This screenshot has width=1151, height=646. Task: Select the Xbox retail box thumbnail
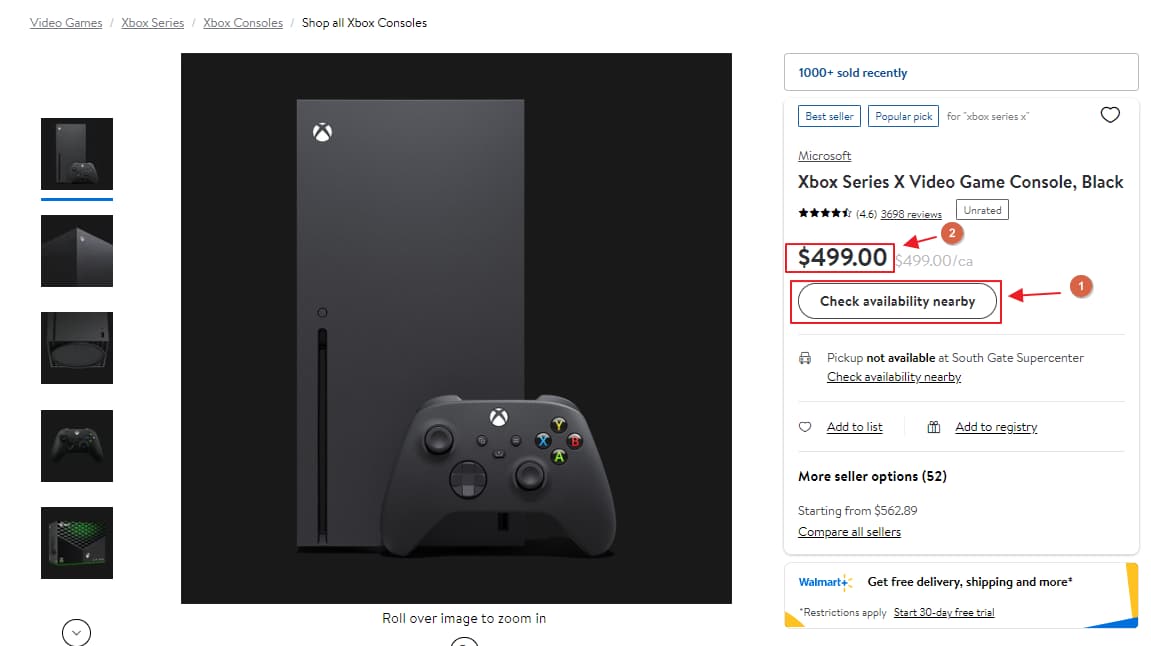pos(76,543)
